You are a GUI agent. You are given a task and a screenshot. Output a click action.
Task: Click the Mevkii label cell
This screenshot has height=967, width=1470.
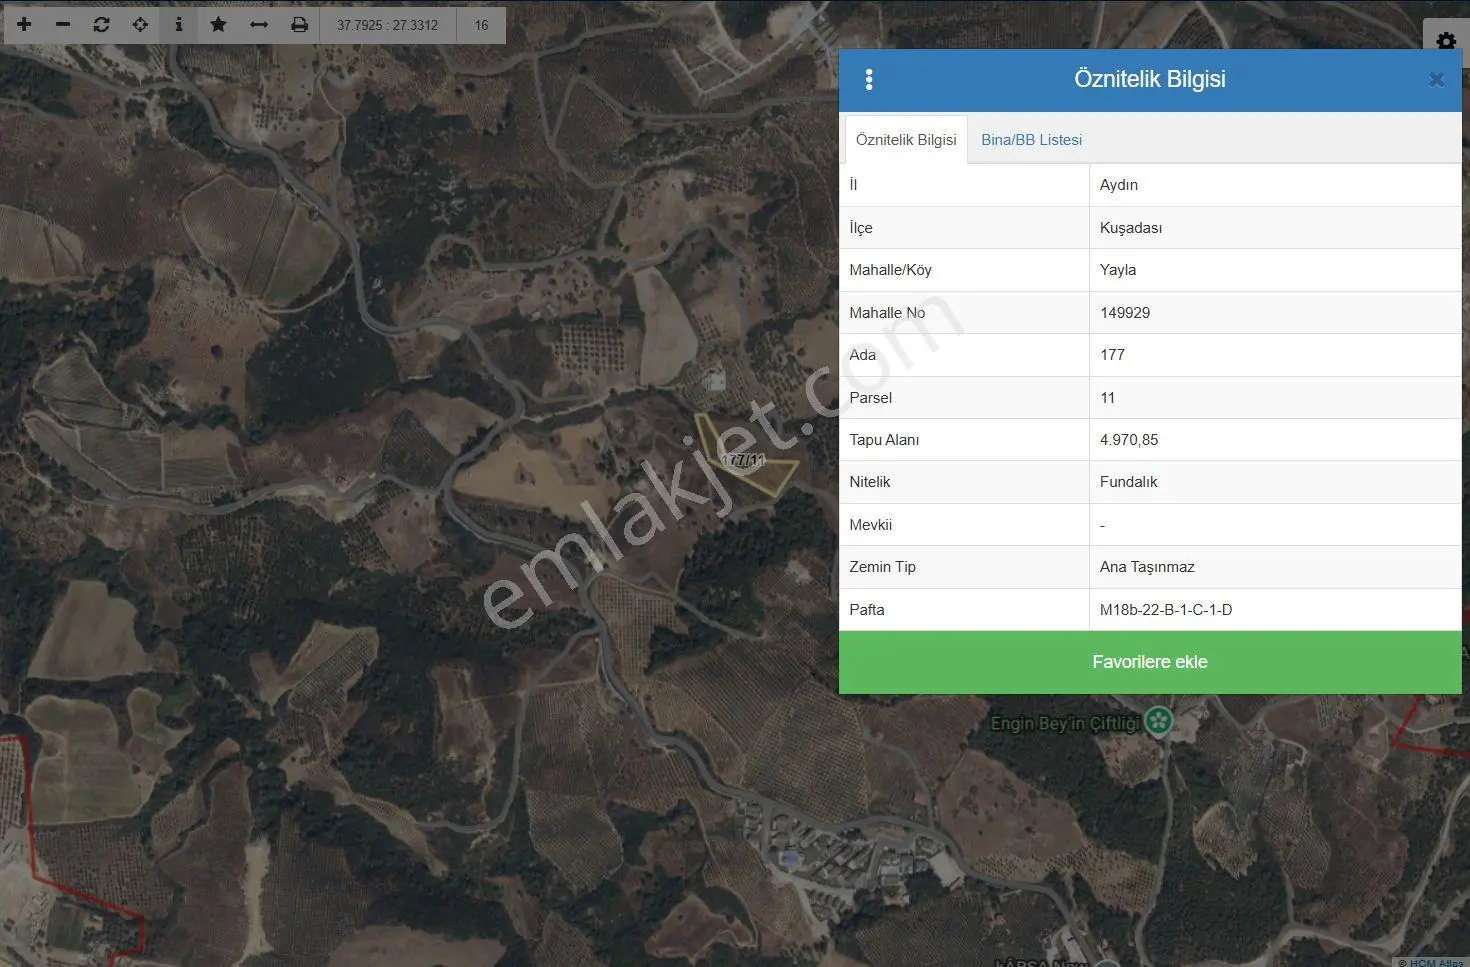click(964, 525)
